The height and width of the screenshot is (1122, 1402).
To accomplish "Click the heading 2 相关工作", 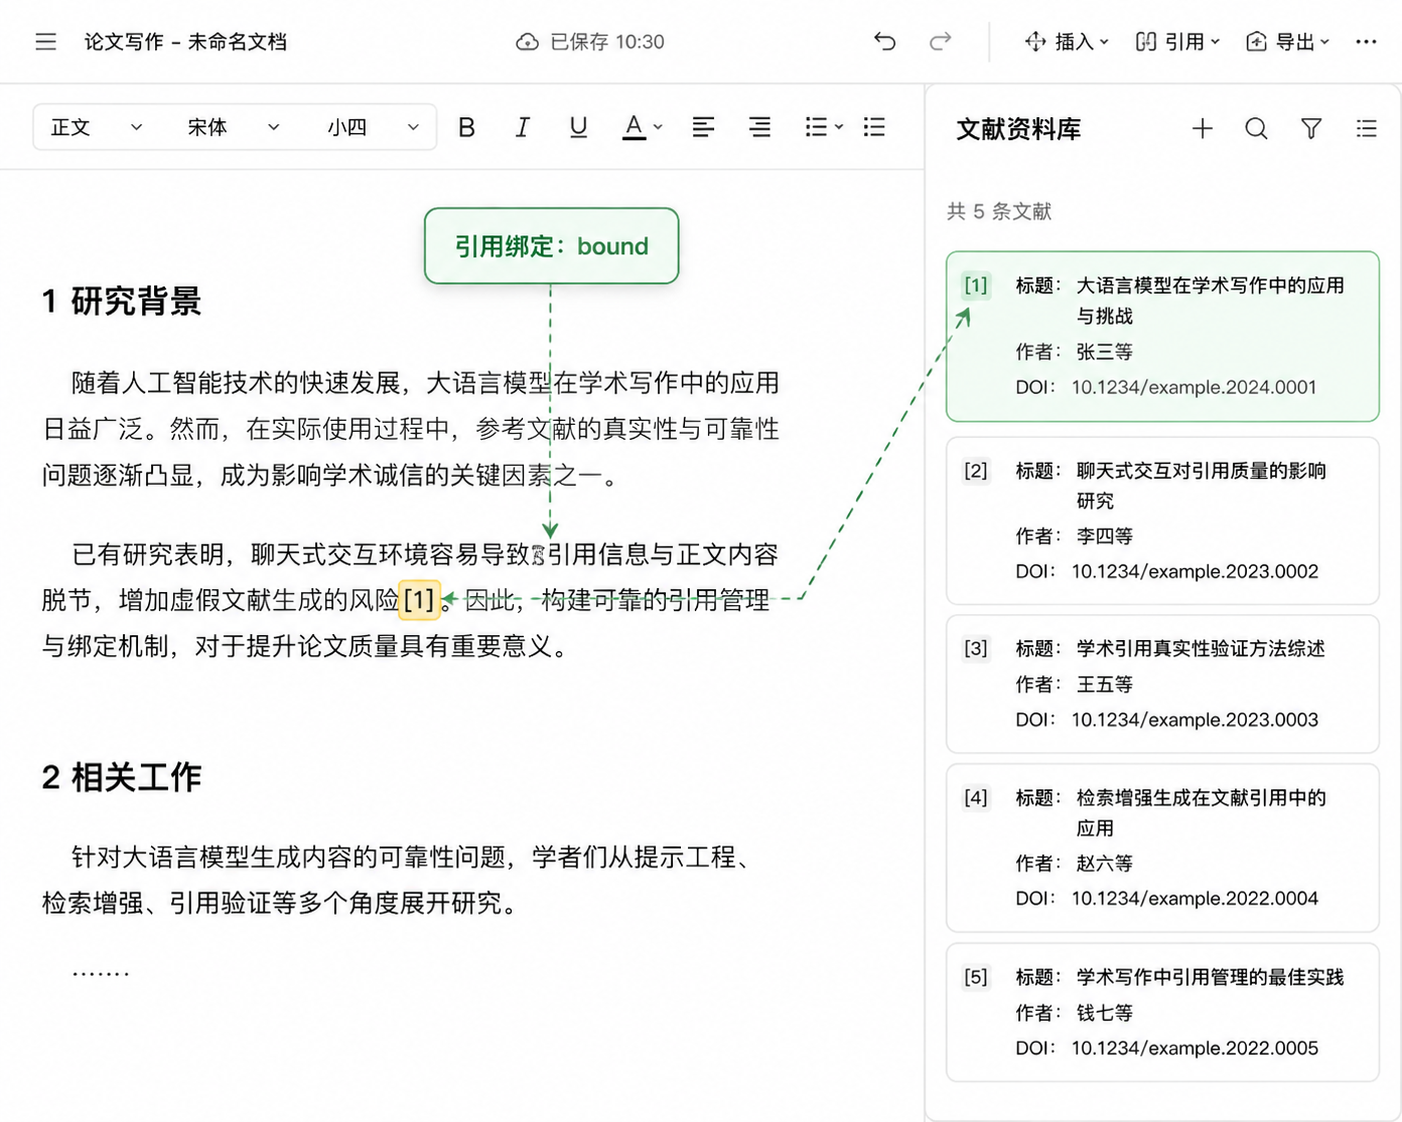I will pos(122,777).
